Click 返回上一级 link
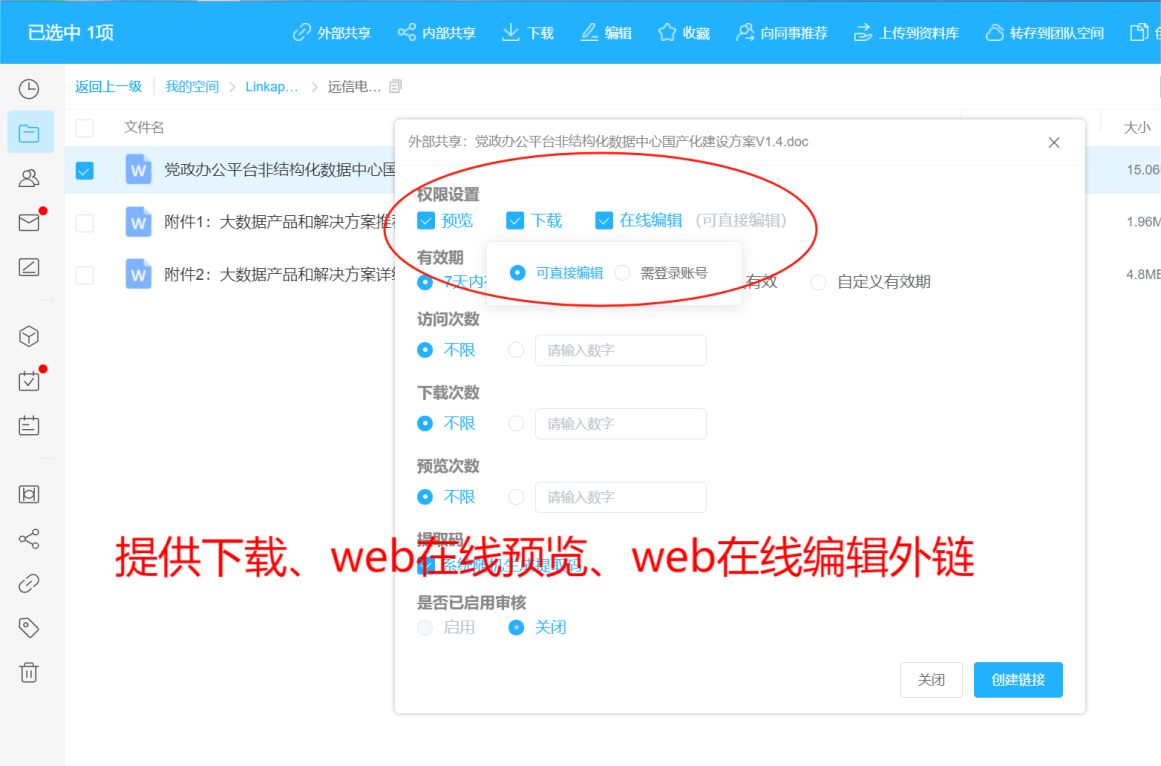 pyautogui.click(x=108, y=87)
